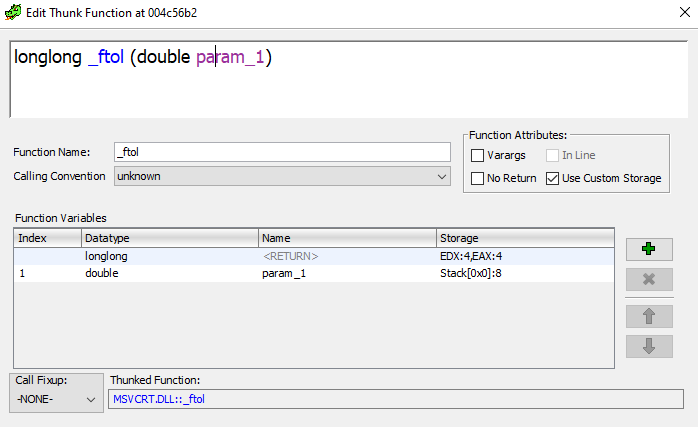This screenshot has height=427, width=698.
Task: Select the longlong datatype return cell
Action: coord(170,256)
